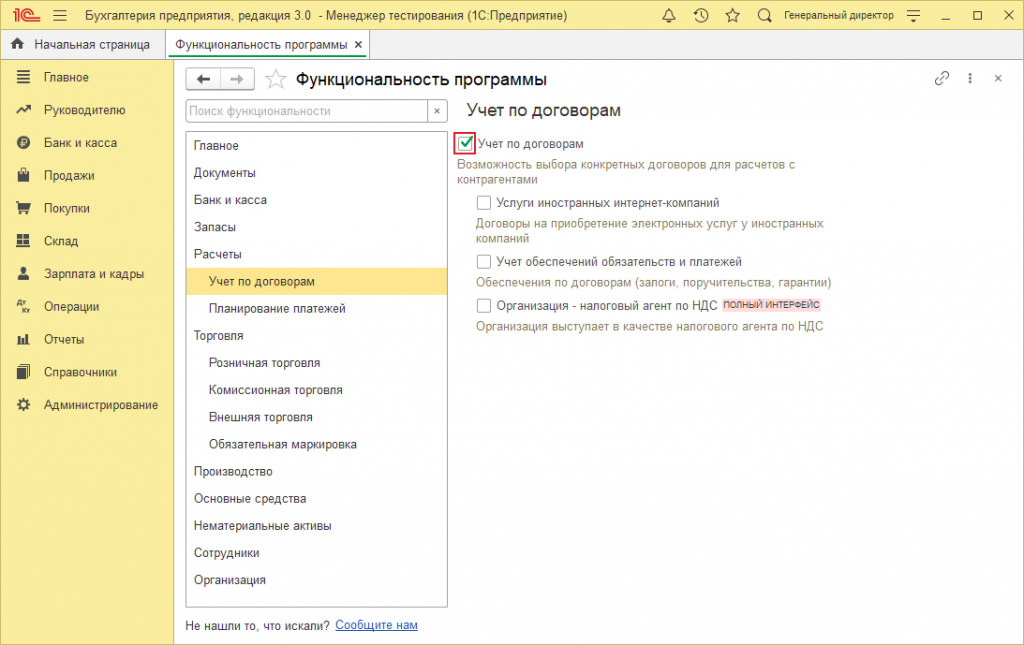This screenshot has height=645, width=1024.
Task: Enable Учет обеспечений обязательств и платежей
Action: (x=483, y=261)
